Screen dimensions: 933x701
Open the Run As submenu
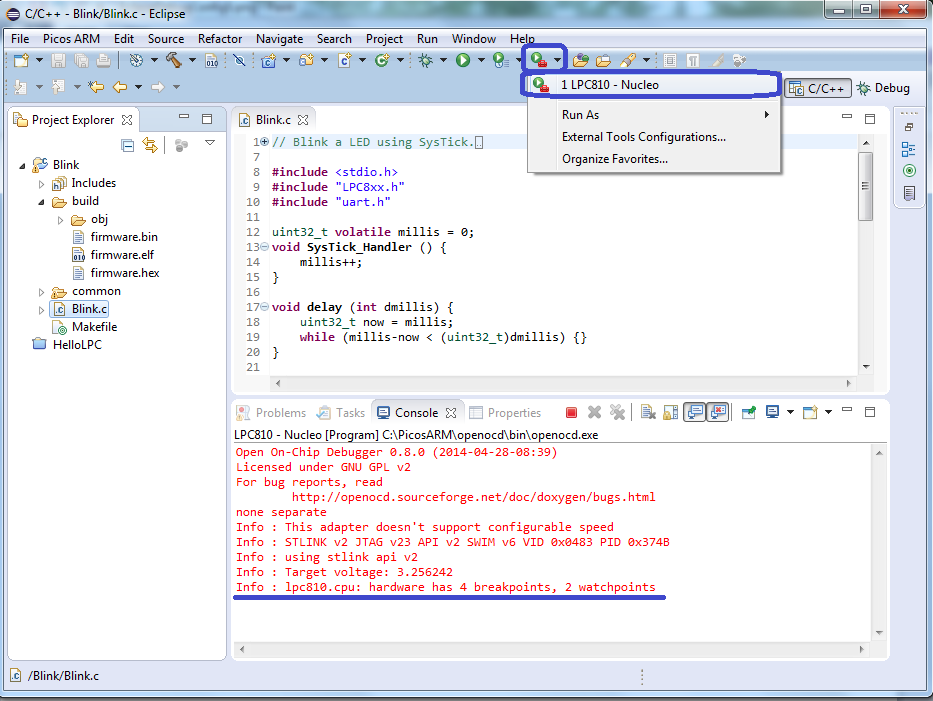655,115
